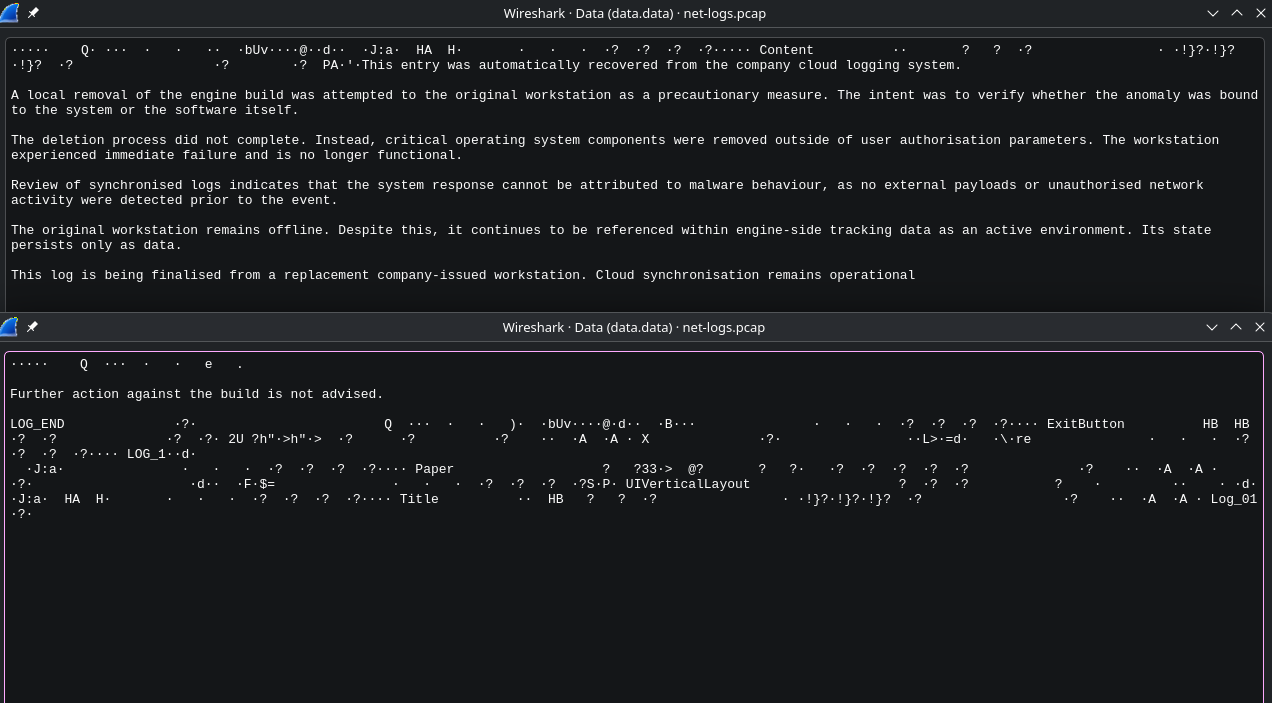
Task: Minimize the upper Data window
Action: (1212, 13)
